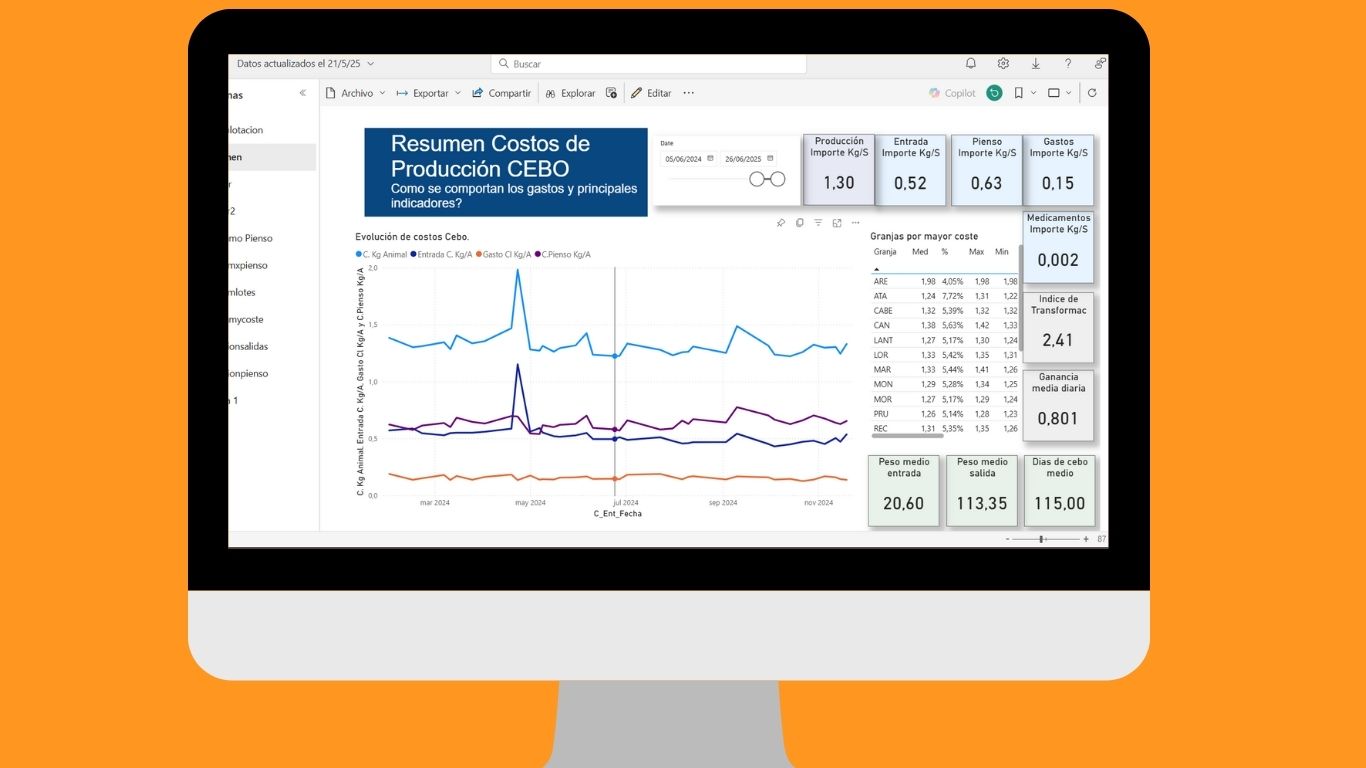Image resolution: width=1366 pixels, height=768 pixels.
Task: Toggle the Gasto CI Kg/A legend series
Action: [x=505, y=254]
